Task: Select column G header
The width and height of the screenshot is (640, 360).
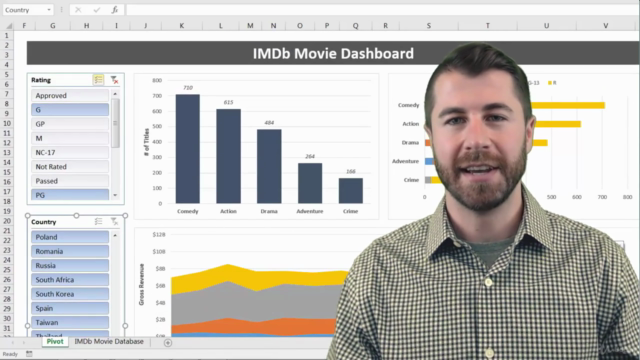Action: click(53, 26)
